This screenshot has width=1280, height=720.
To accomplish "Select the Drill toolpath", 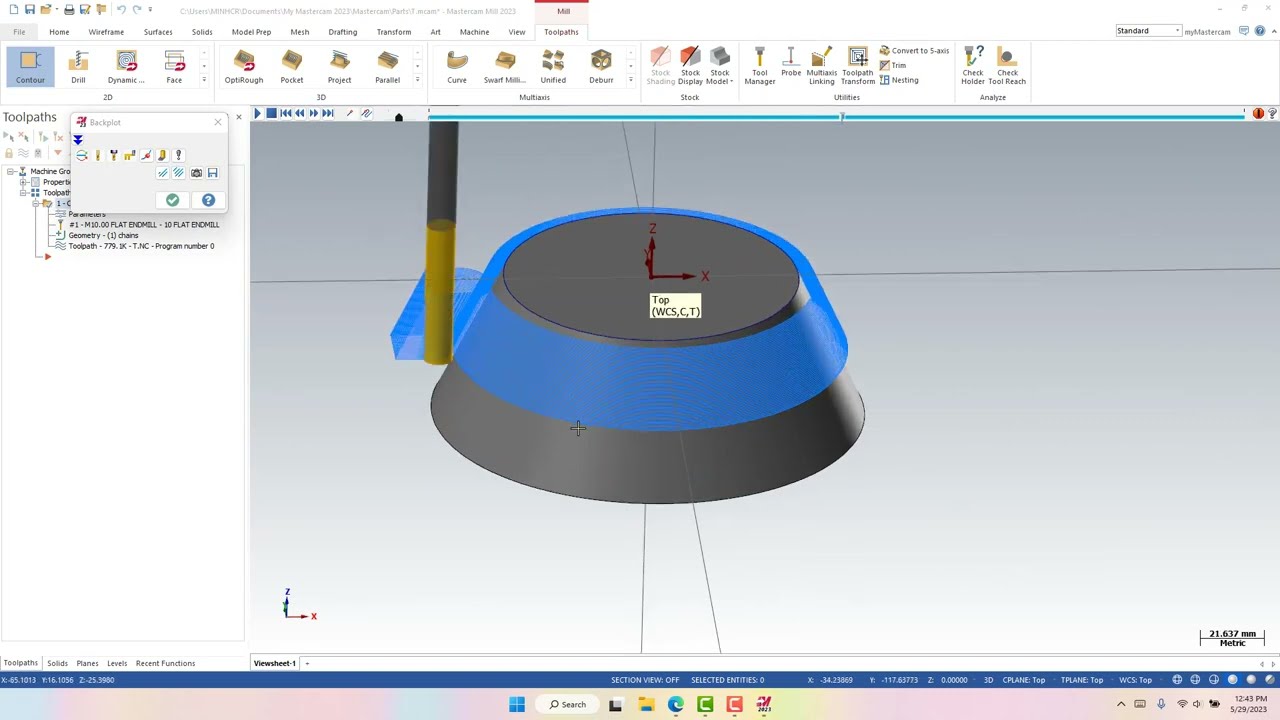I will [x=78, y=68].
